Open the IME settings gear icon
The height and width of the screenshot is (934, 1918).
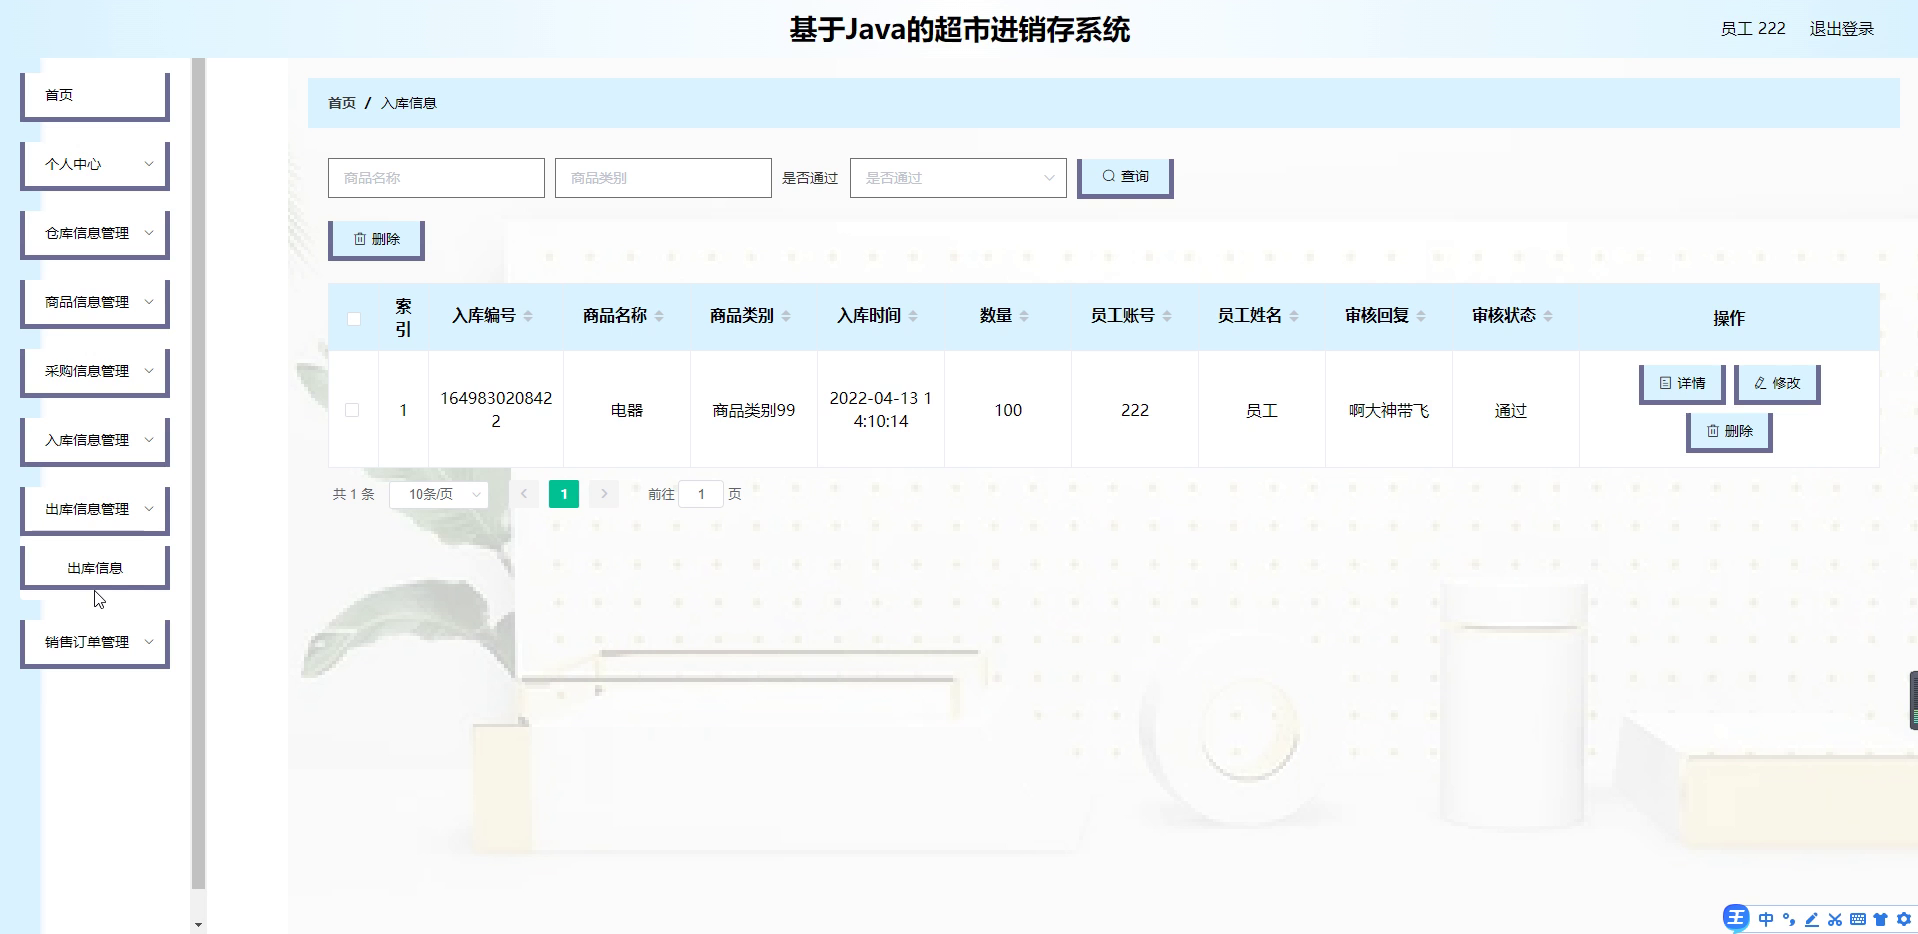pos(1903,919)
